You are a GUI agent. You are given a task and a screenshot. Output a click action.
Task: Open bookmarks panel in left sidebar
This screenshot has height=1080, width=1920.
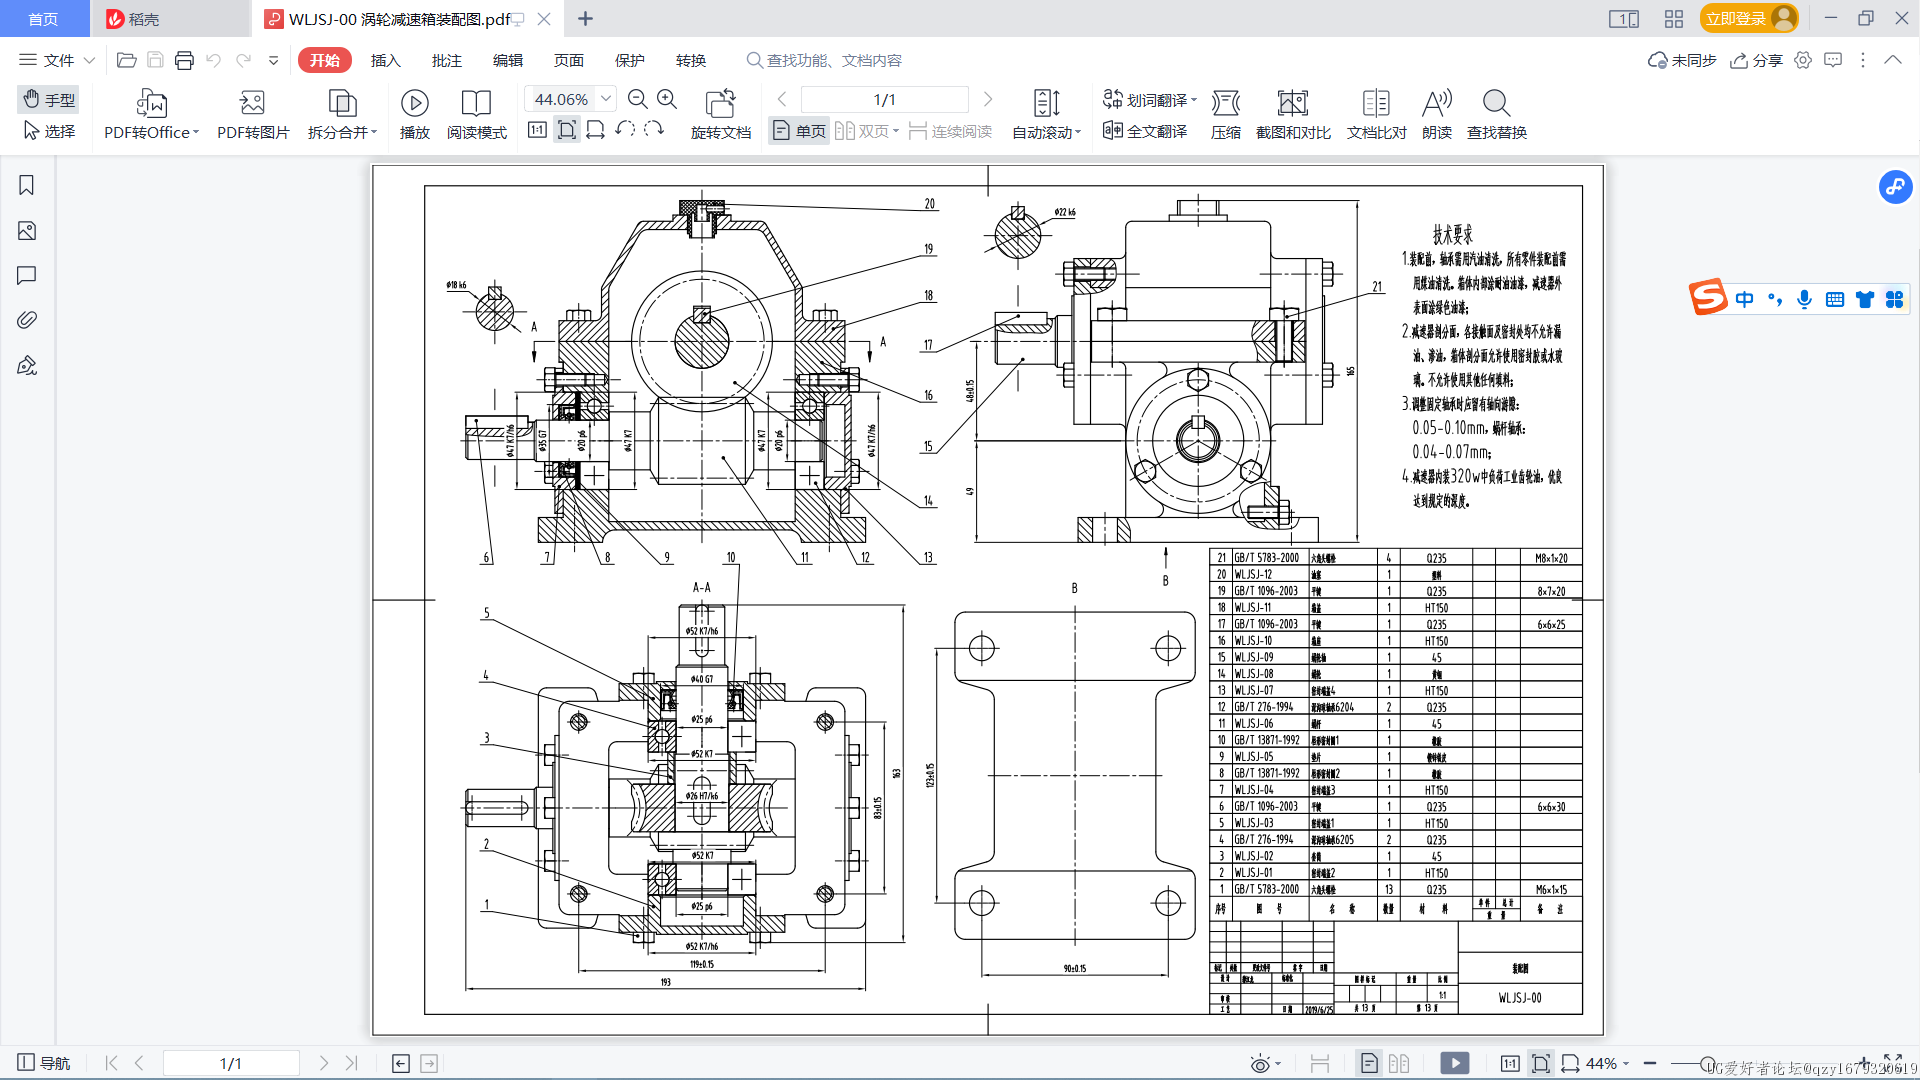[x=27, y=185]
